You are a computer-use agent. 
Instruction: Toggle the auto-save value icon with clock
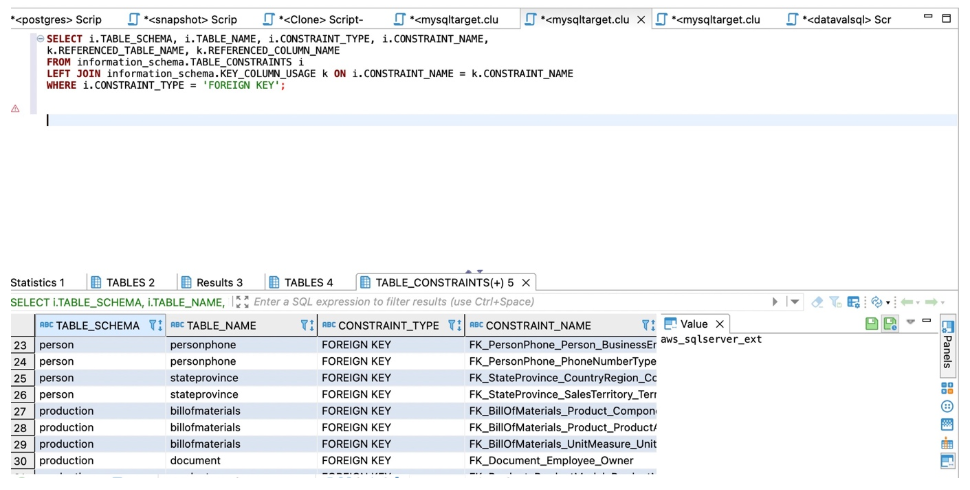[890, 324]
